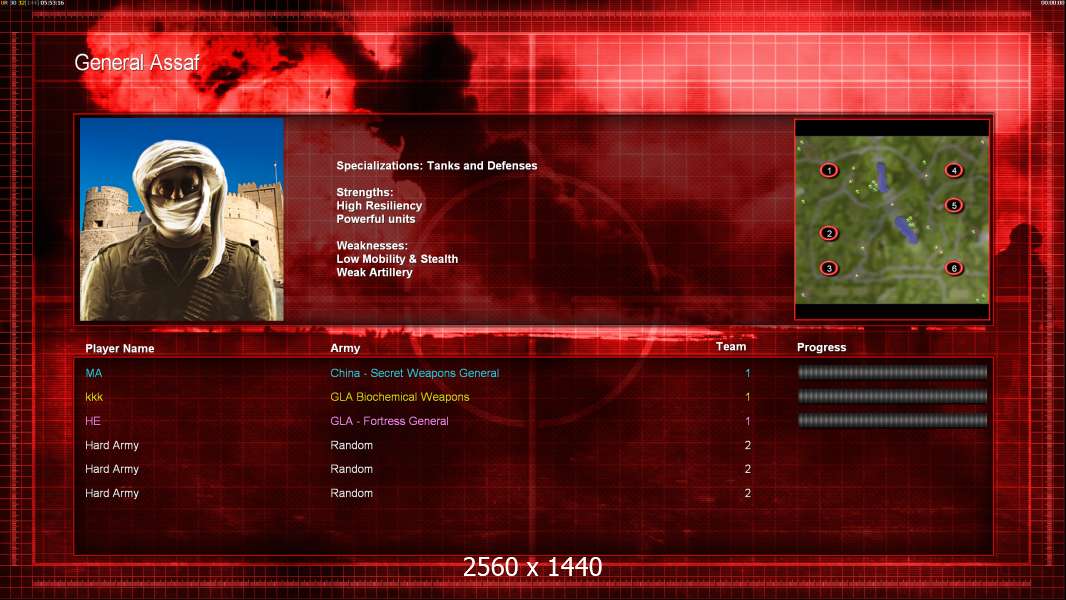The image size is (1066, 600).
Task: Click the progress bar for player HE
Action: [892, 421]
